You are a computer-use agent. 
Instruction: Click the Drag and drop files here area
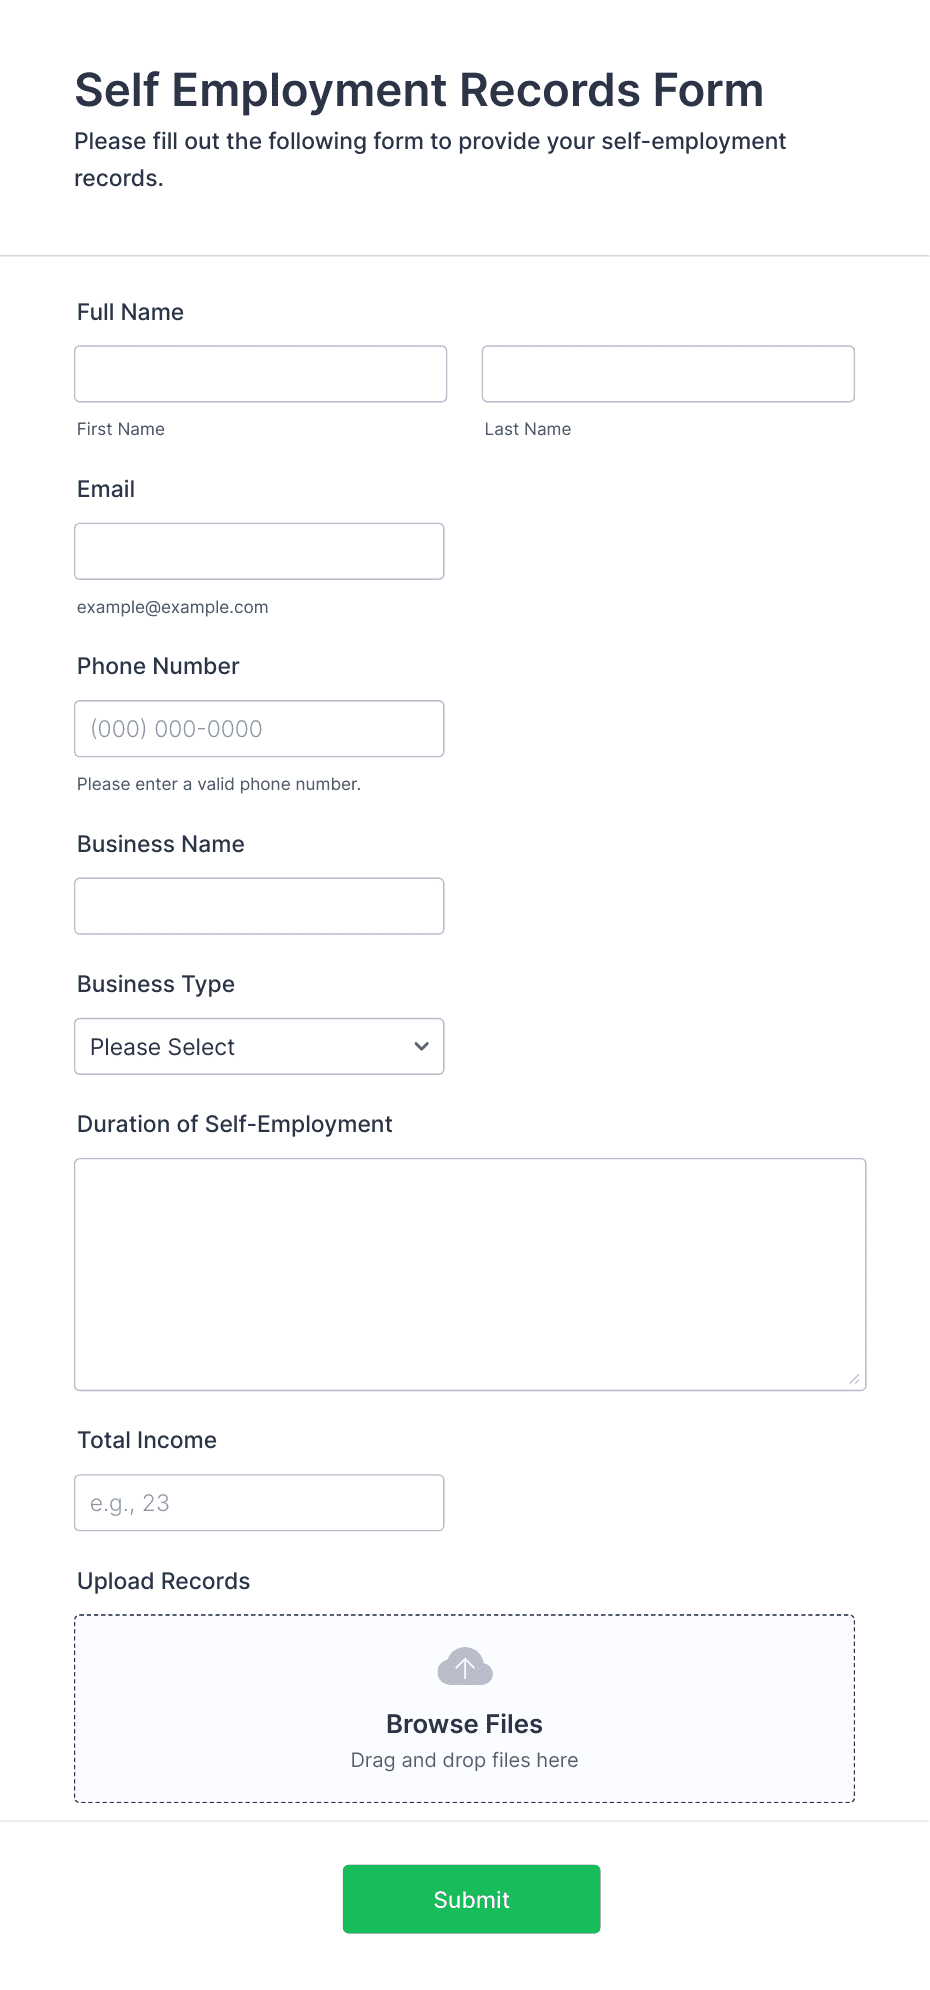tap(465, 1760)
